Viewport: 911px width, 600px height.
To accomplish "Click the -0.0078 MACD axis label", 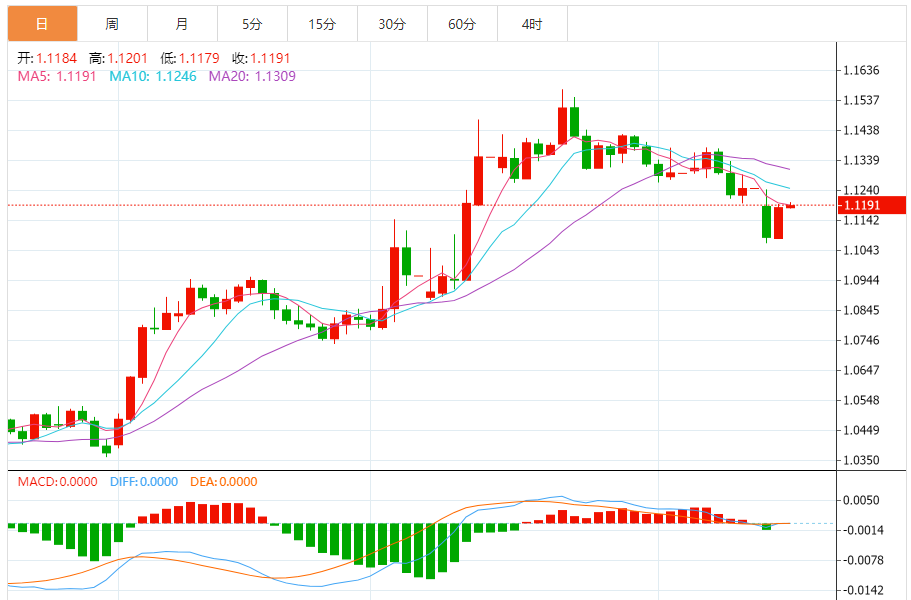I will coord(861,561).
